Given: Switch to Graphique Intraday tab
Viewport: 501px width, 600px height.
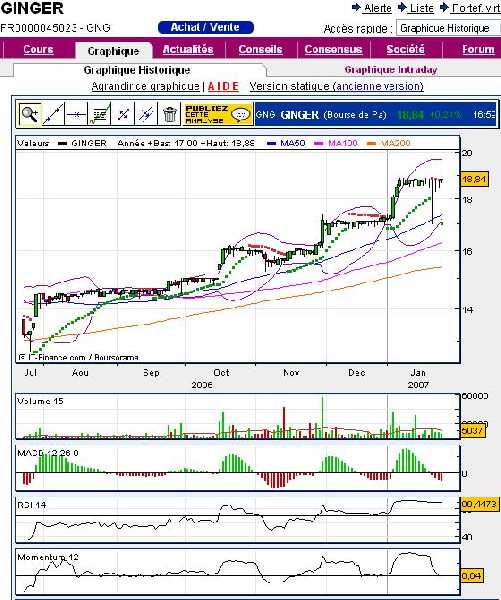Looking at the screenshot, I should click(x=391, y=70).
